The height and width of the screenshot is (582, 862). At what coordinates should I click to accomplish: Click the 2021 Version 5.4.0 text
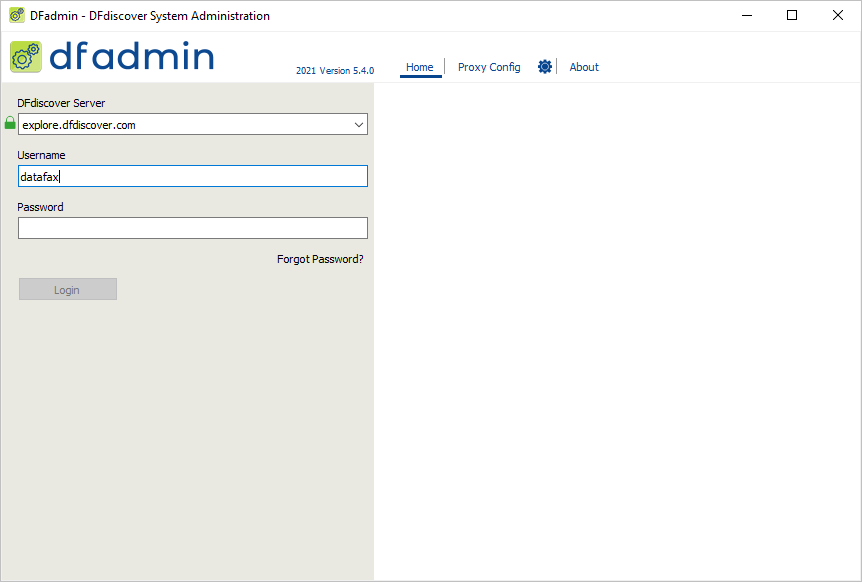(x=335, y=70)
